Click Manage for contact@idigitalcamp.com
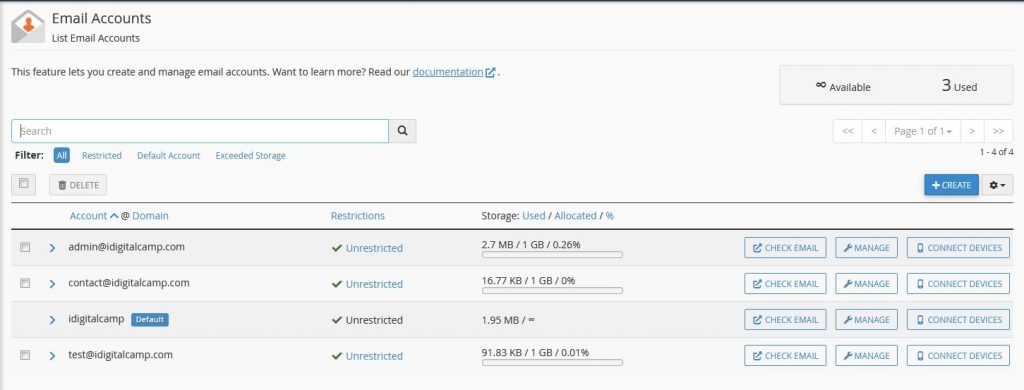The image size is (1024, 390). point(867,284)
